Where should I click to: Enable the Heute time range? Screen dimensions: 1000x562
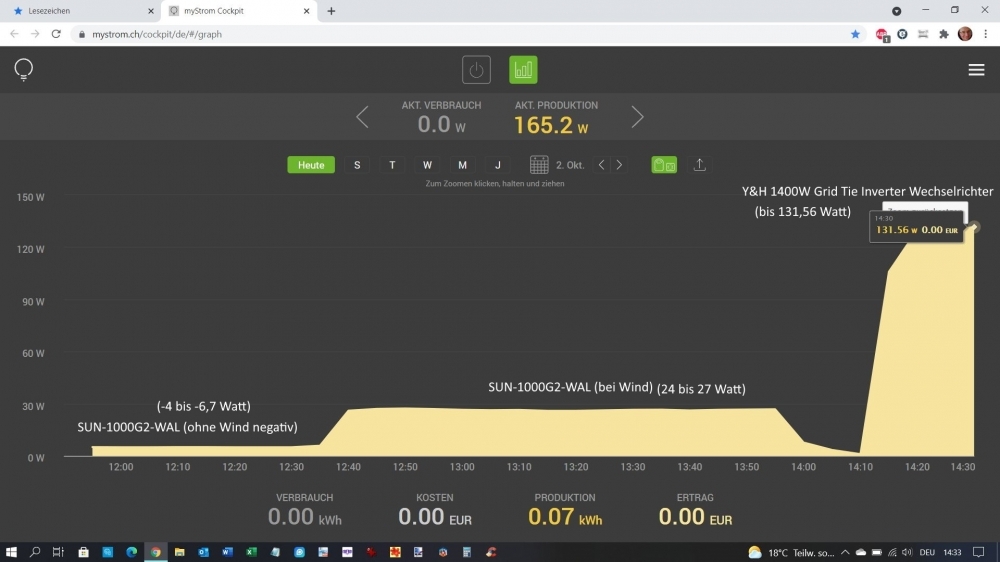click(311, 165)
